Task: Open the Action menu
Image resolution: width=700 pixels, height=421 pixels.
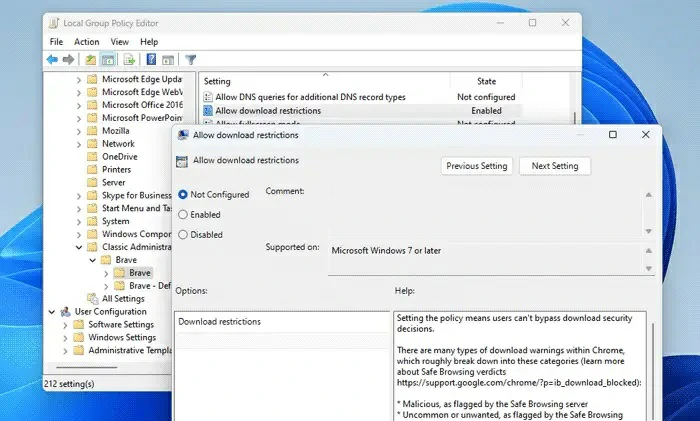Action: [87, 42]
